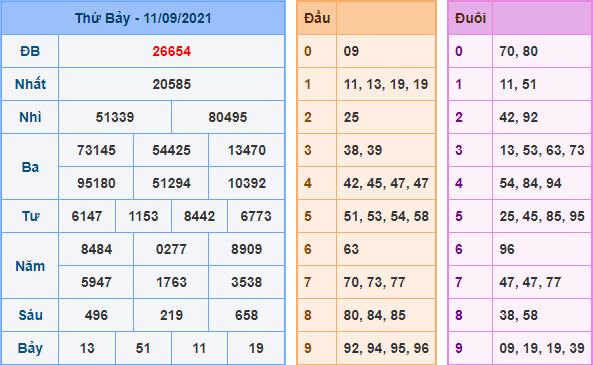The image size is (593, 365).
Task: Select Đầu row value '42, 45, 47, 47'
Action: [x=386, y=183]
